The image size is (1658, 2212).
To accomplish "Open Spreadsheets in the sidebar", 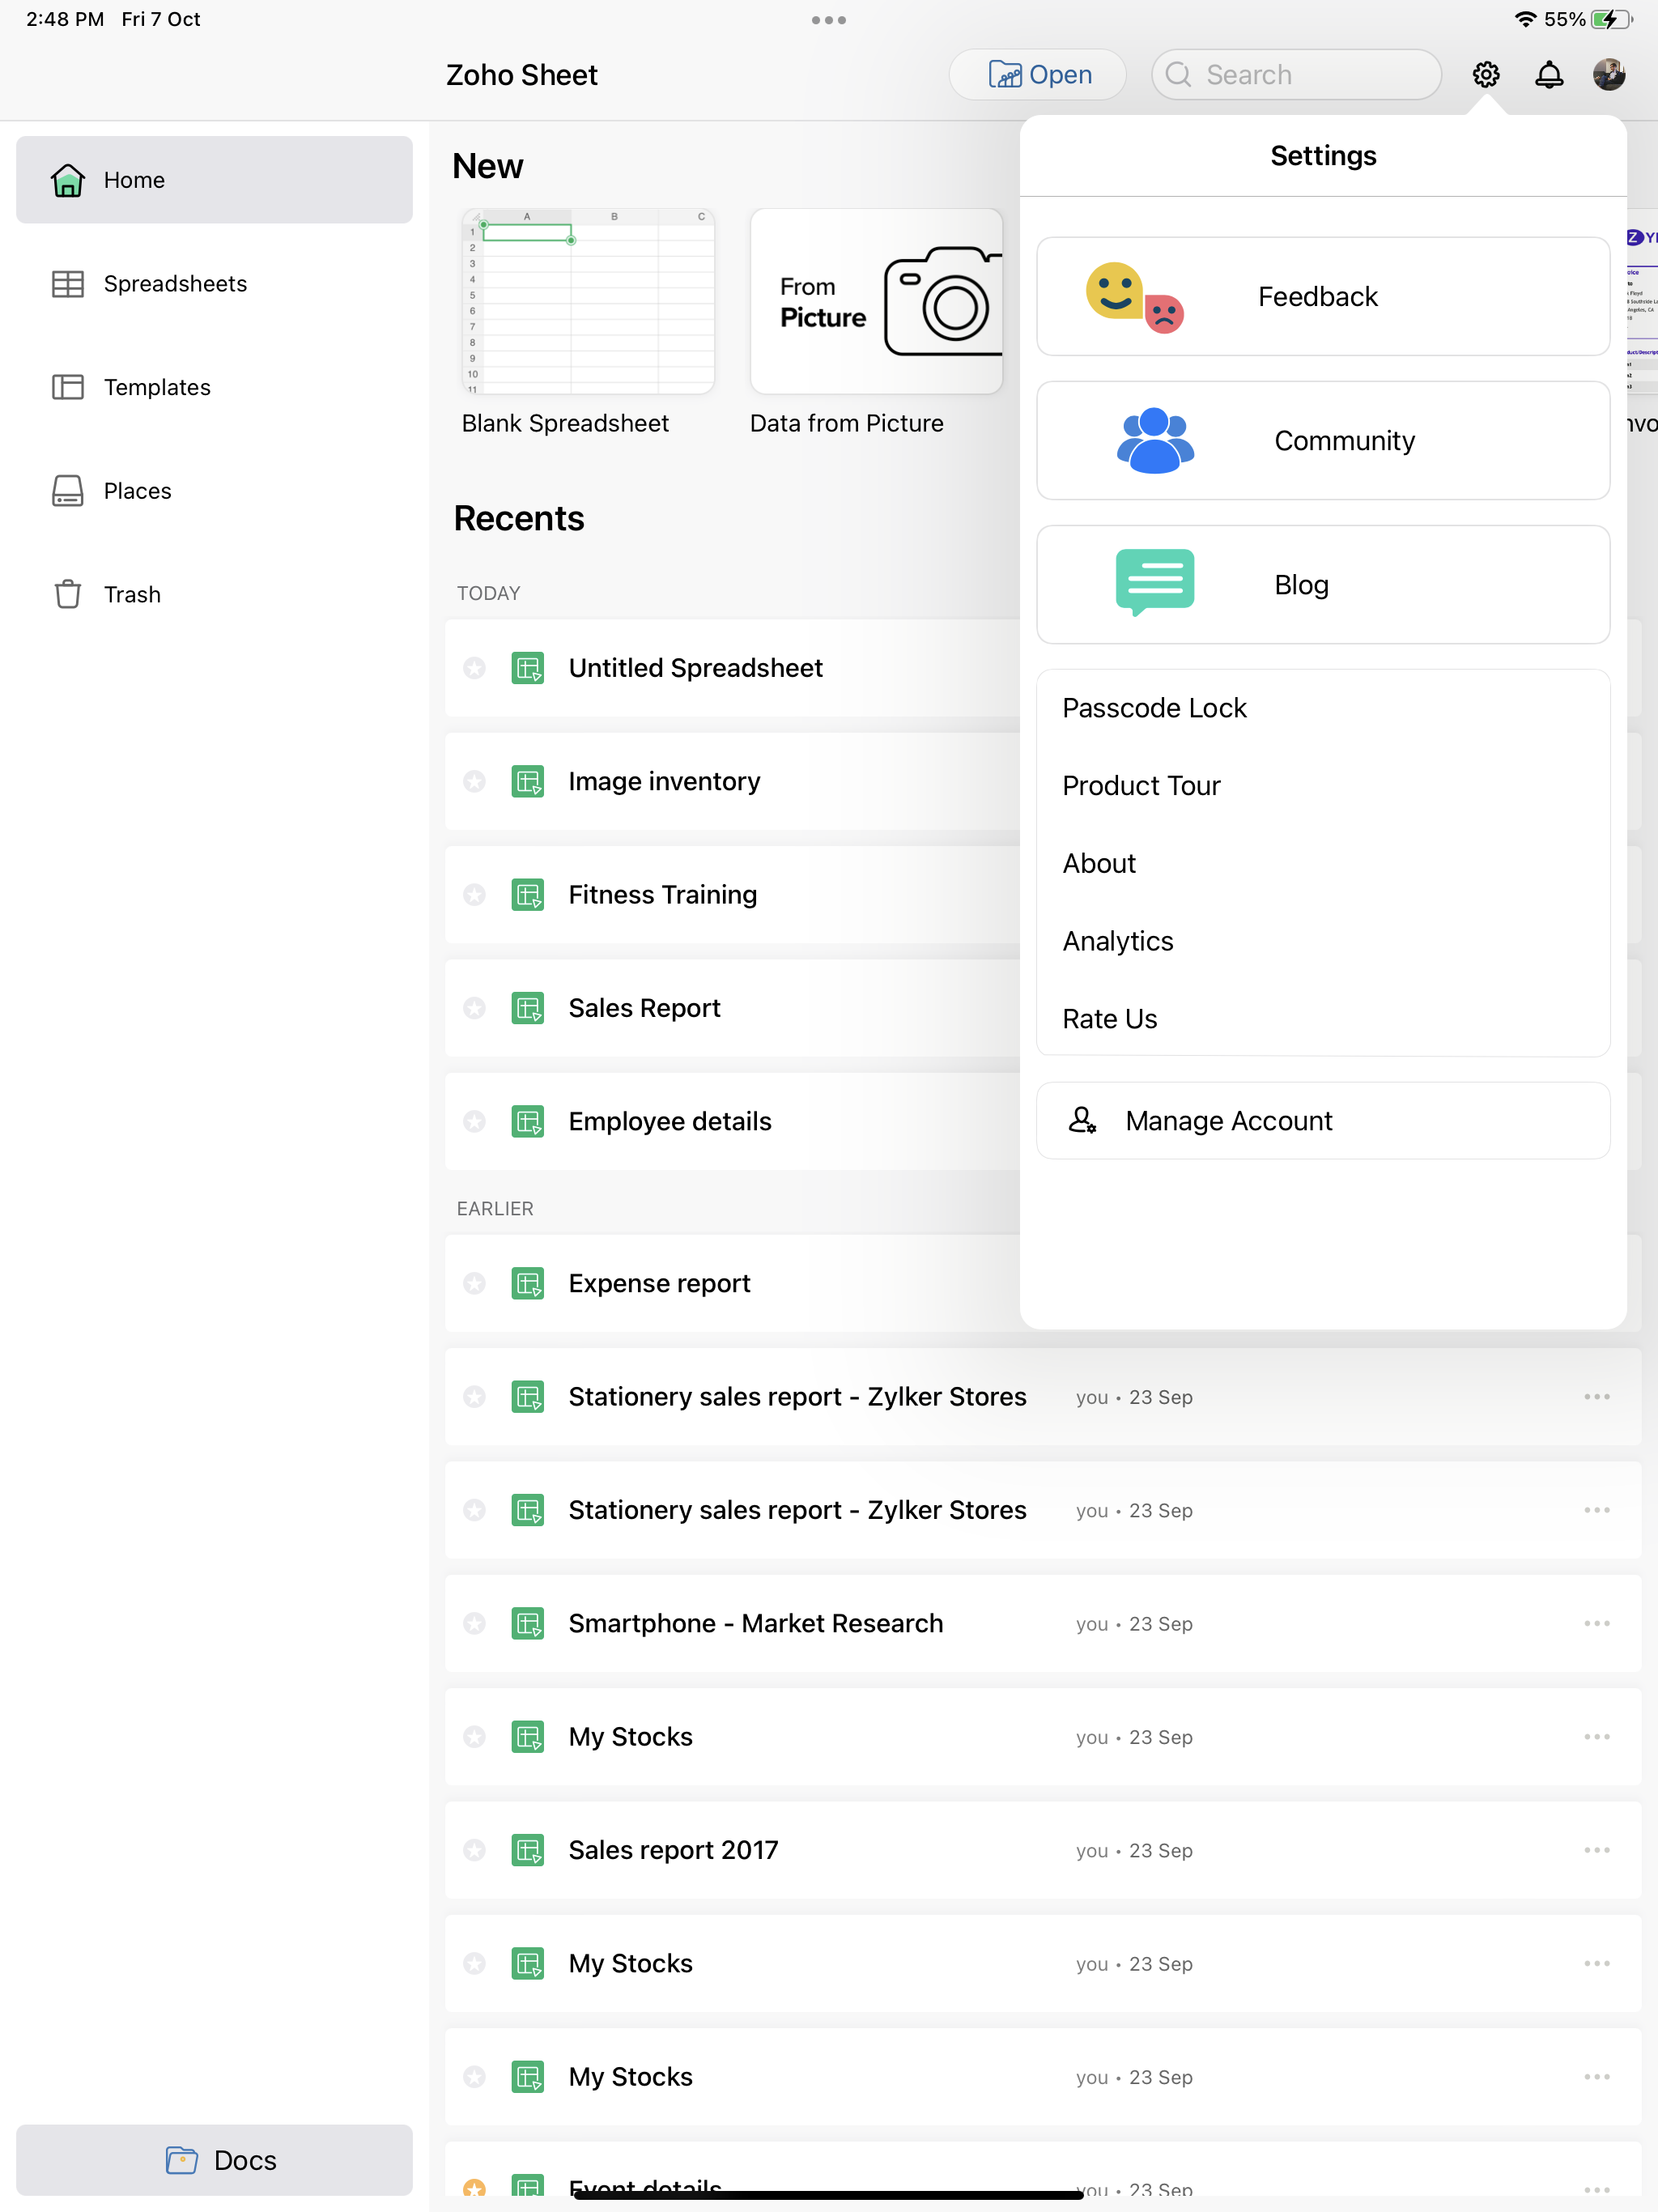I will pyautogui.click(x=175, y=284).
